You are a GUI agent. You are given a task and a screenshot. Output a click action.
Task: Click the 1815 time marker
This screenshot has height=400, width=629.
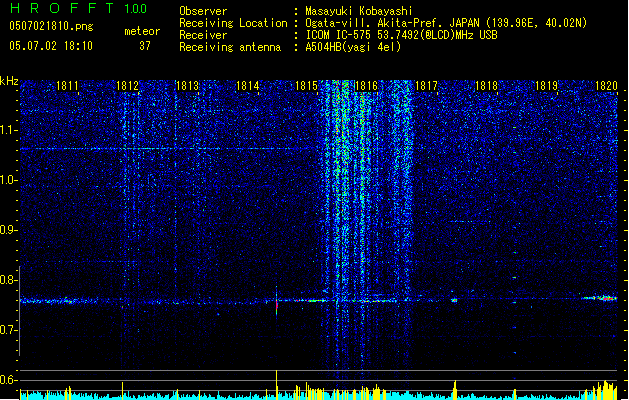tap(306, 85)
